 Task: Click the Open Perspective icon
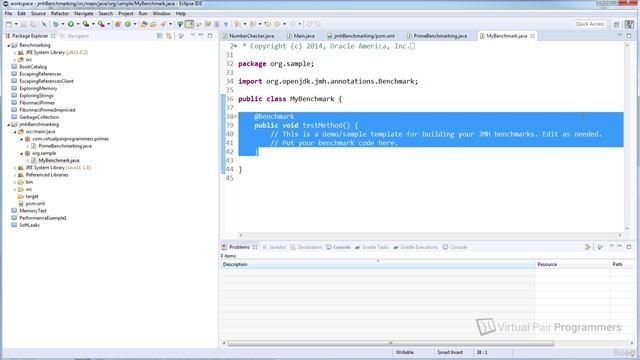[617, 24]
